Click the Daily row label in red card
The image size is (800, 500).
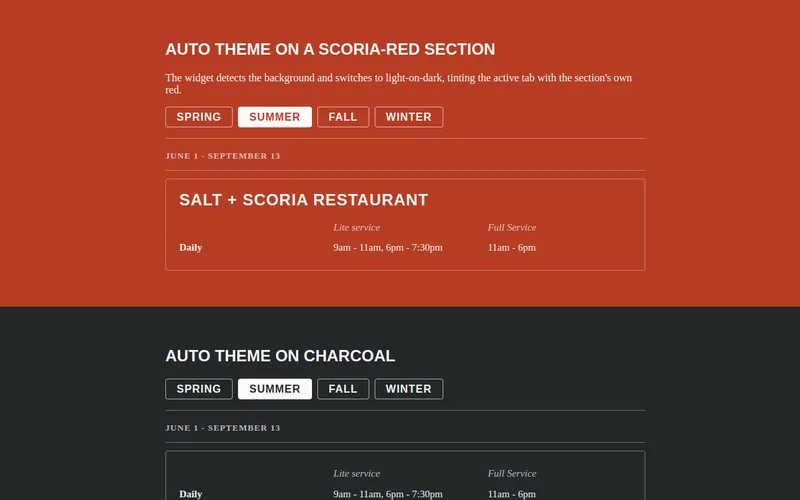(x=191, y=247)
